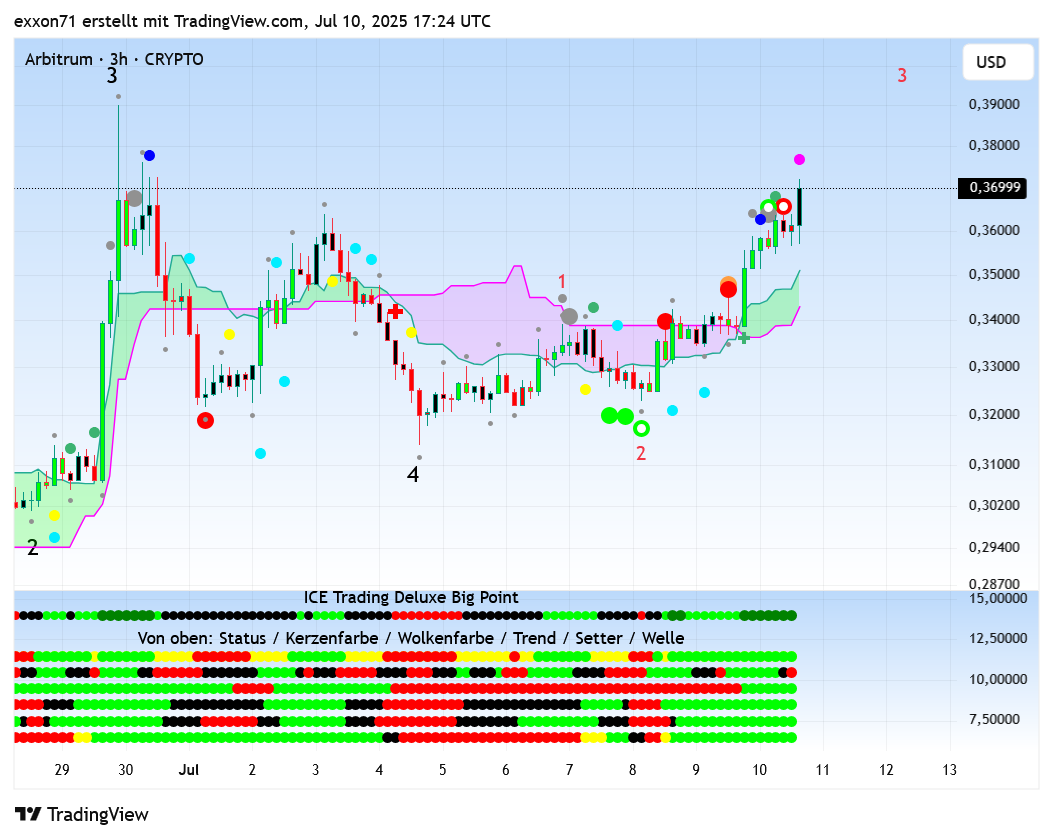
Task: Select the red plus marker near Jul 4
Action: coord(395,312)
